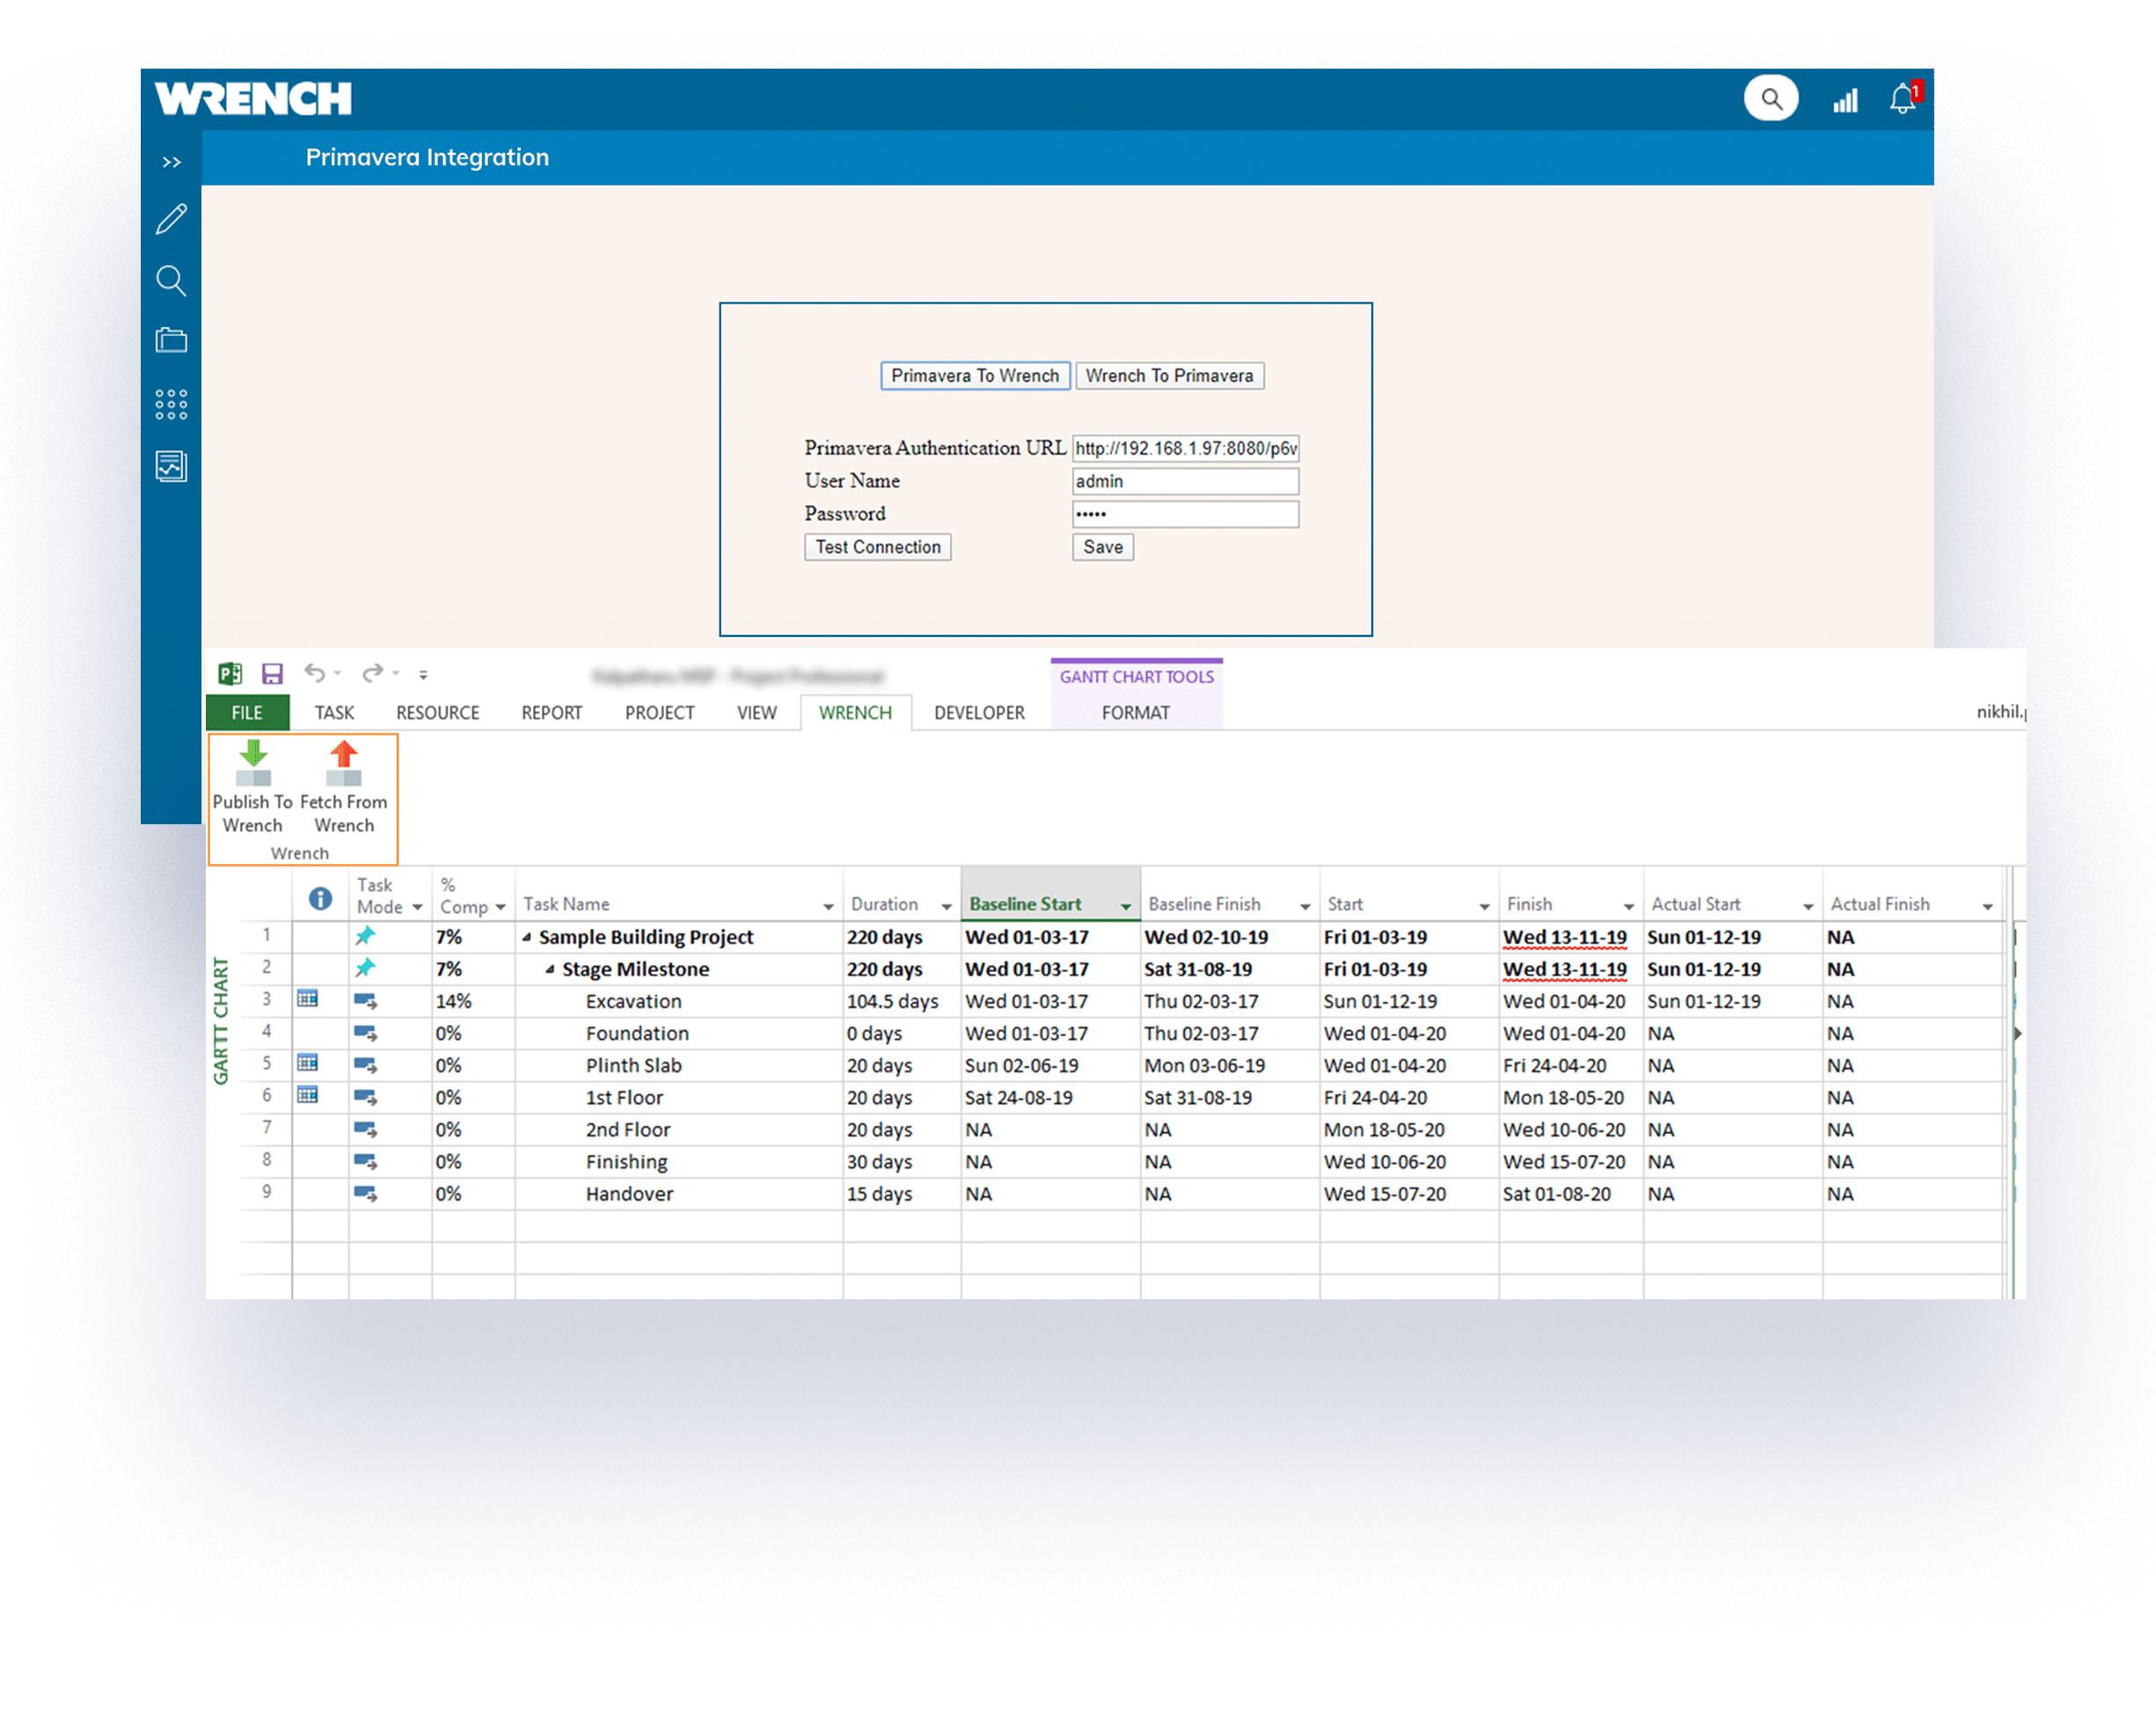Click the auto-schedule mode icon in Finishing row
The width and height of the screenshot is (2156, 1711).
point(366,1161)
